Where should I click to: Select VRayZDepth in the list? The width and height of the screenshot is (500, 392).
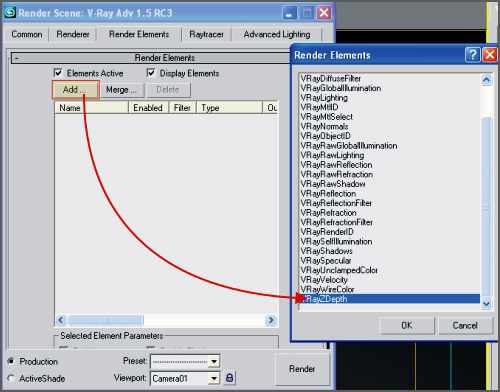389,299
